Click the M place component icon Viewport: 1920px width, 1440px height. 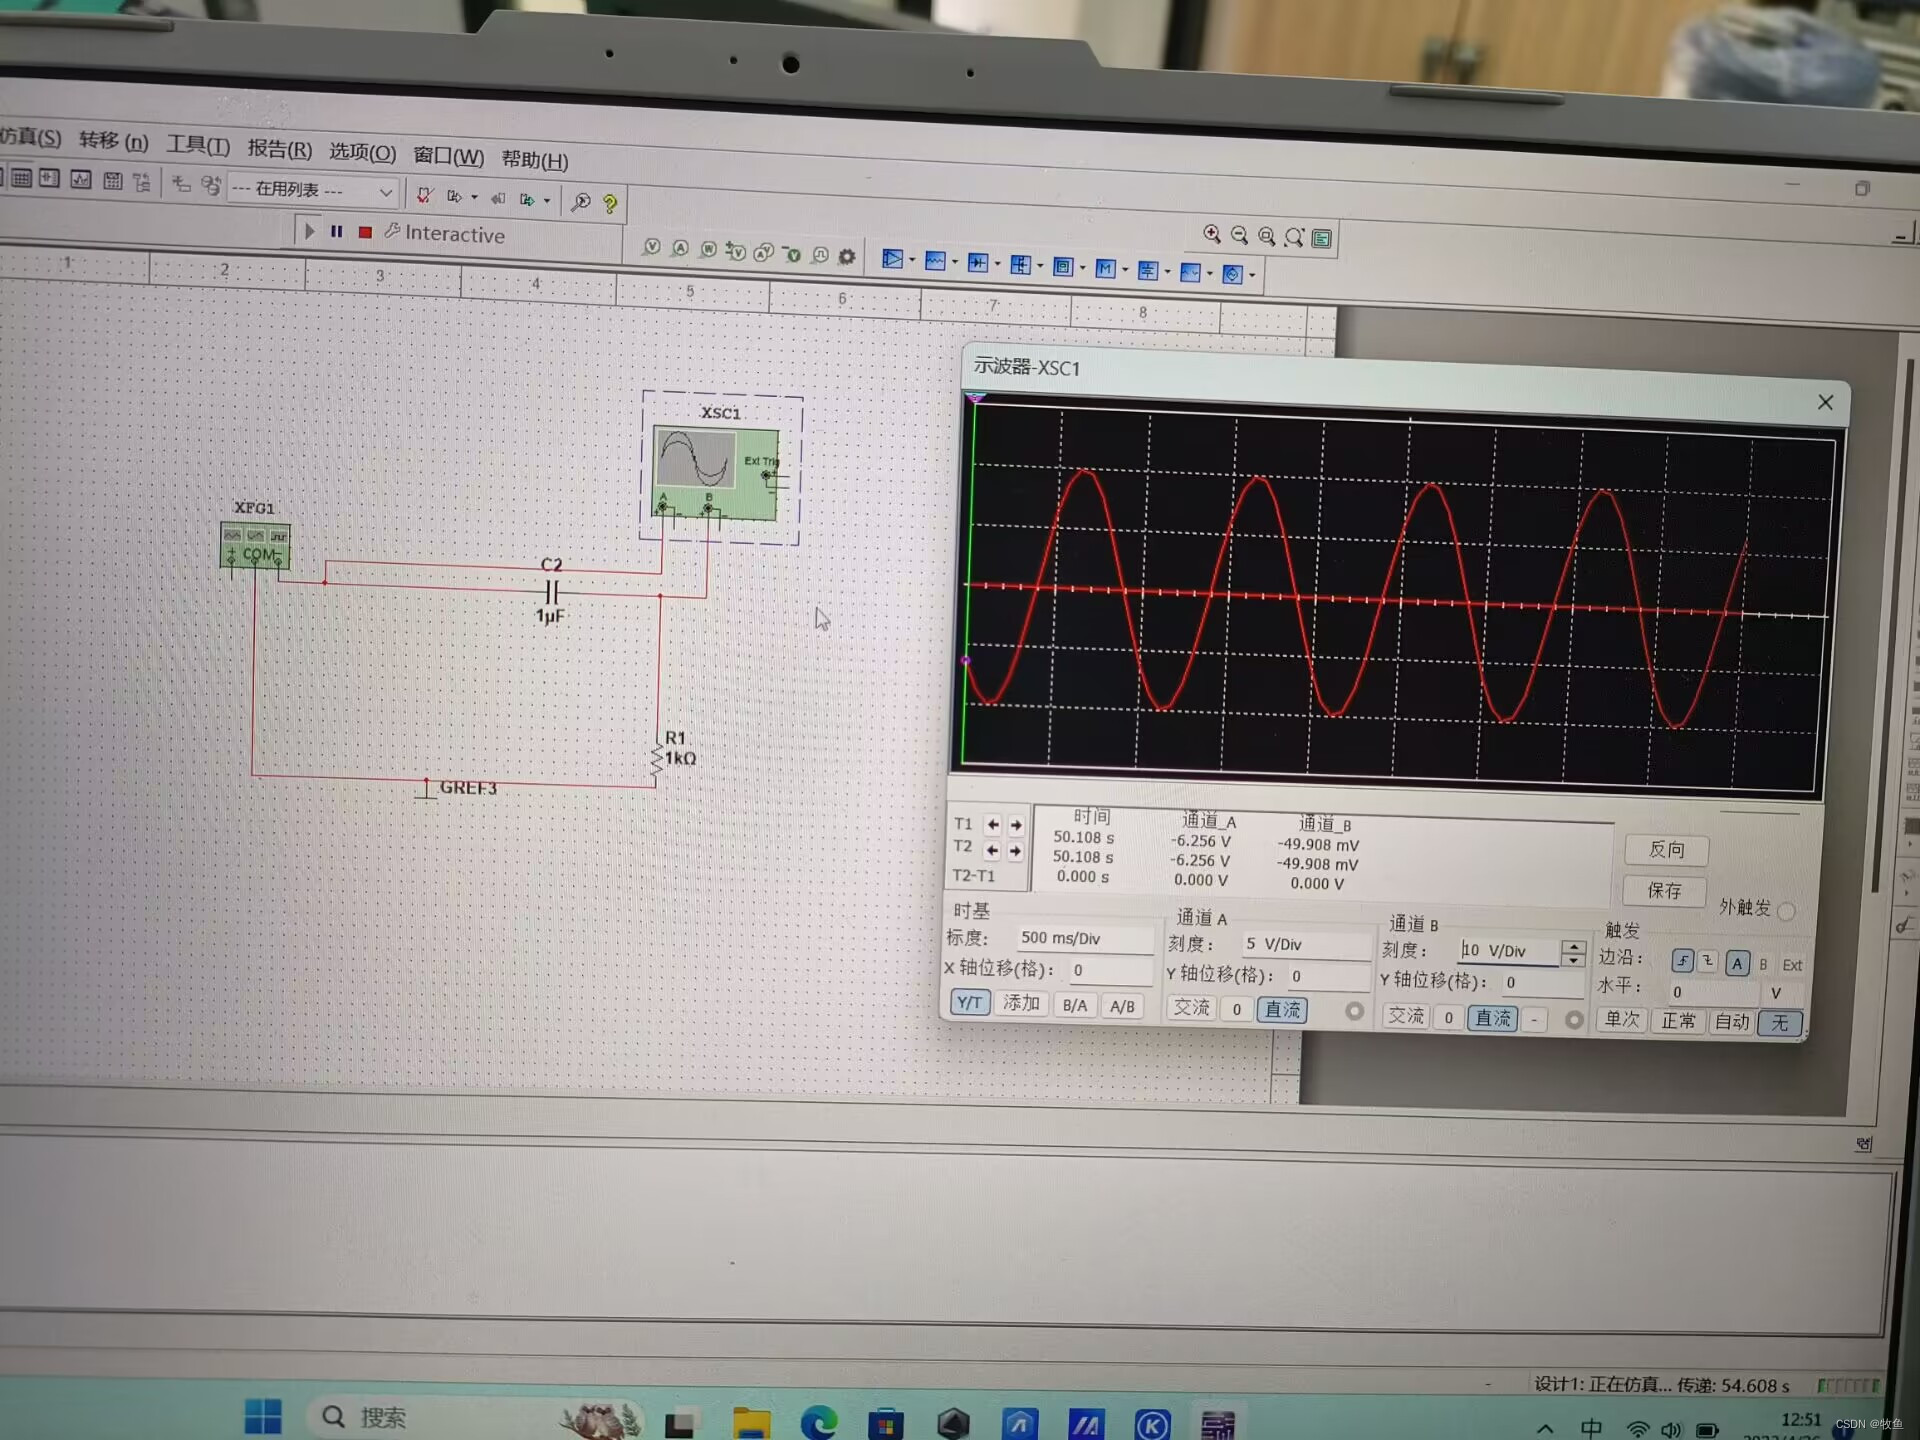click(x=1105, y=269)
